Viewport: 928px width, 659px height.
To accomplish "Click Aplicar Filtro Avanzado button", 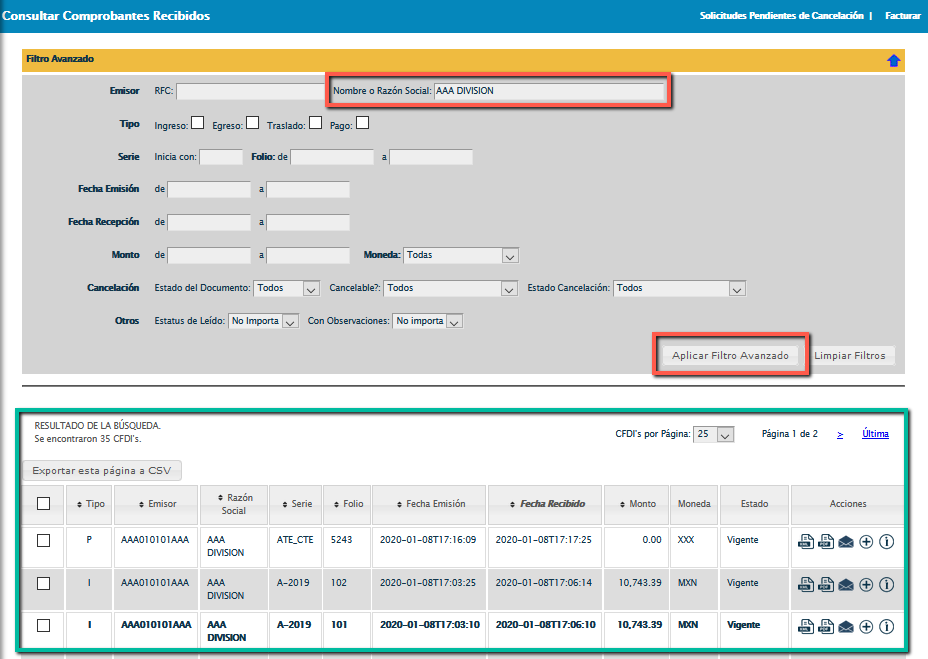I will click(730, 356).
